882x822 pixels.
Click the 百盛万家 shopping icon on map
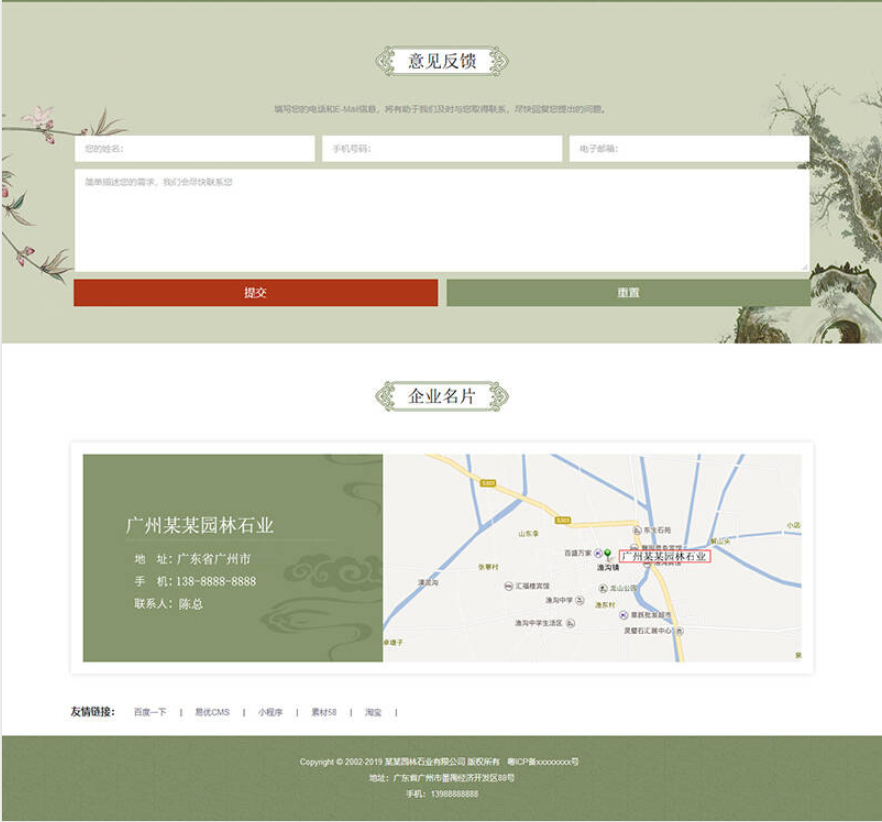coord(598,553)
